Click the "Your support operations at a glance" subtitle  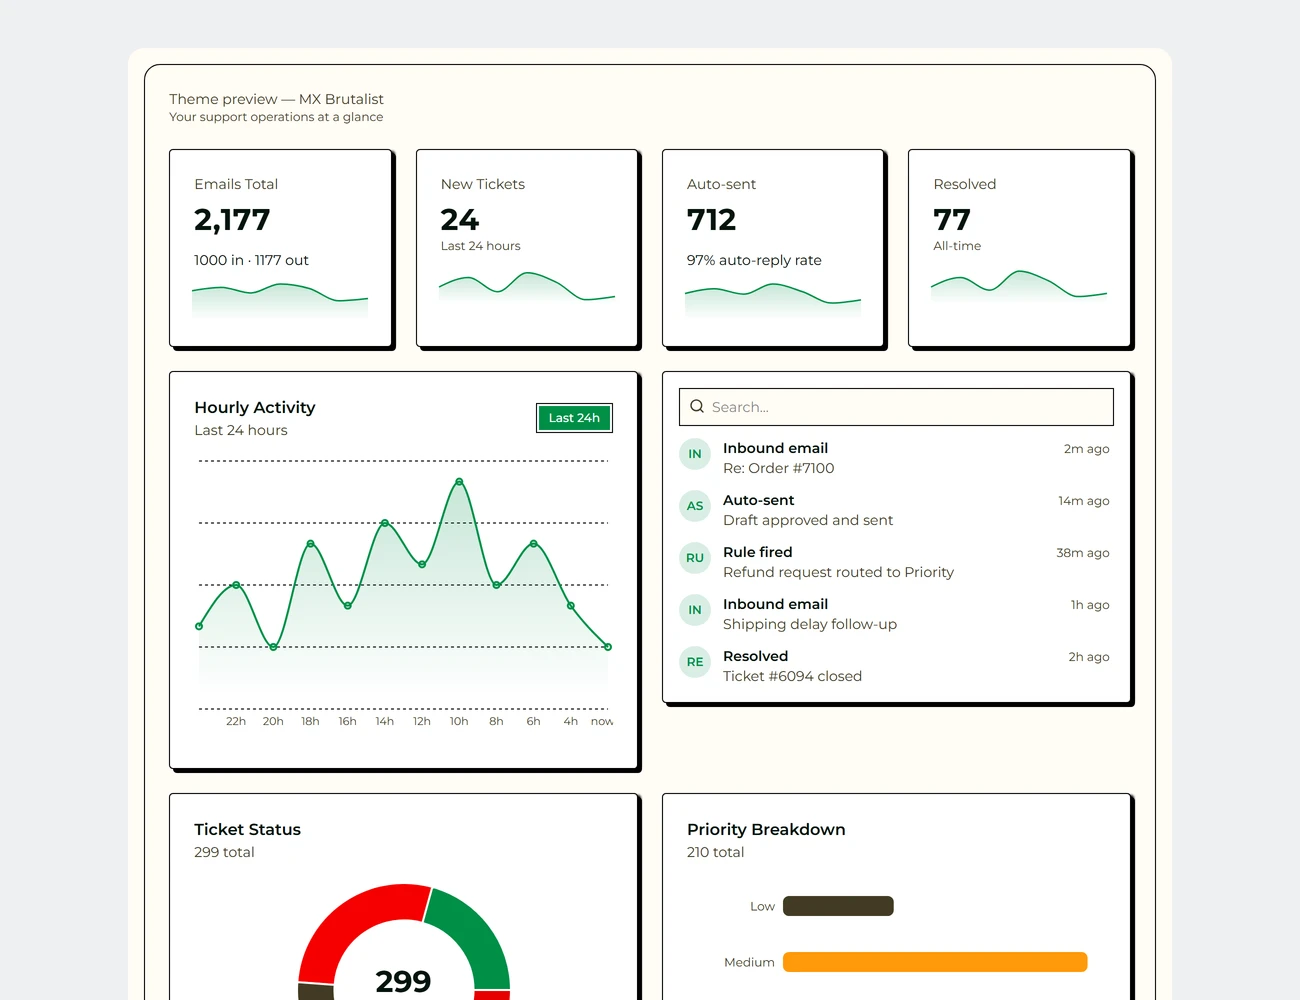tap(276, 117)
